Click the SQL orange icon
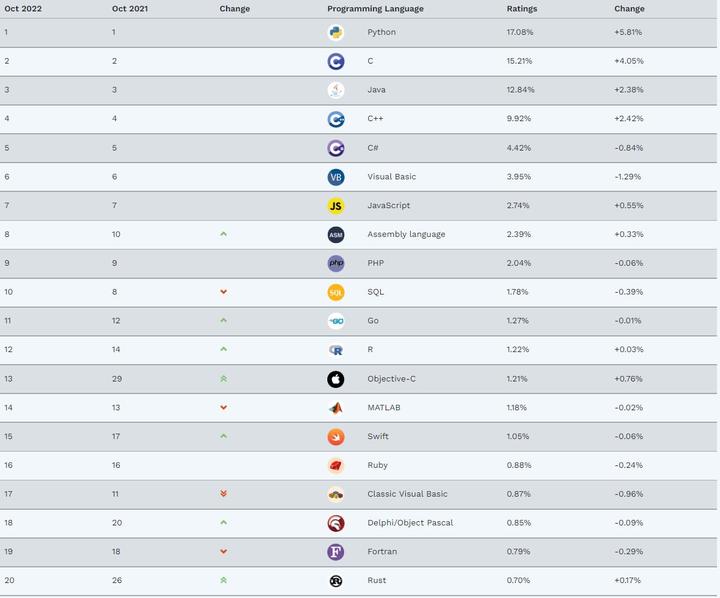This screenshot has height=598, width=720. (x=336, y=292)
